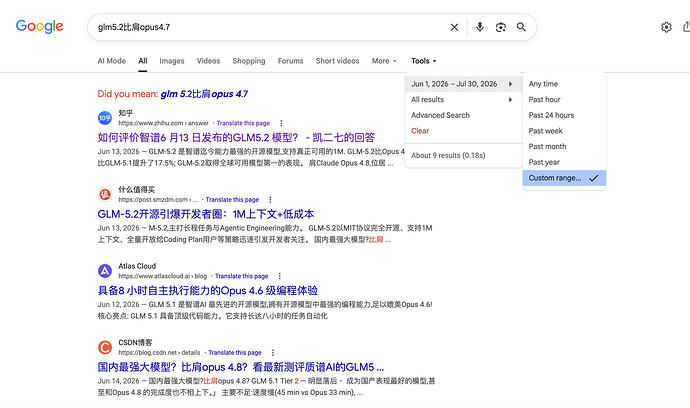Image resolution: width=690 pixels, height=408 pixels.
Task: Click the magnifying glass search button
Action: pyautogui.click(x=521, y=27)
